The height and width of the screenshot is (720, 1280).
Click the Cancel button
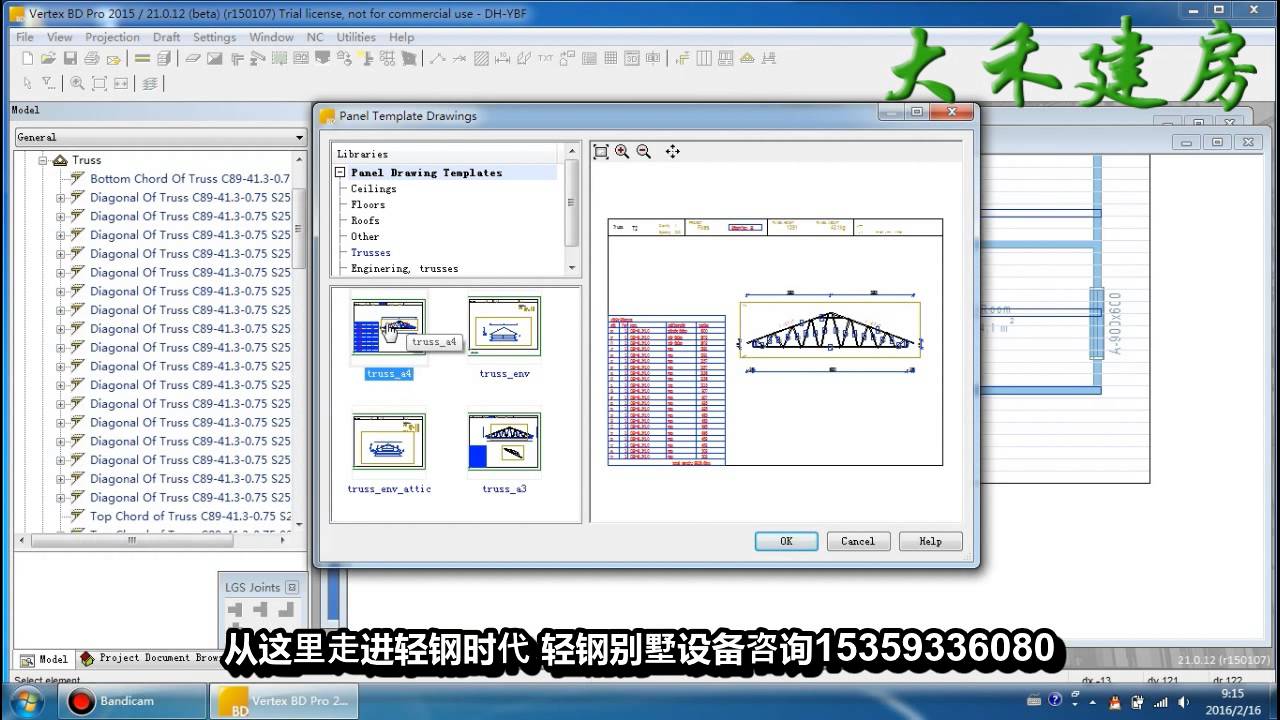pos(857,541)
